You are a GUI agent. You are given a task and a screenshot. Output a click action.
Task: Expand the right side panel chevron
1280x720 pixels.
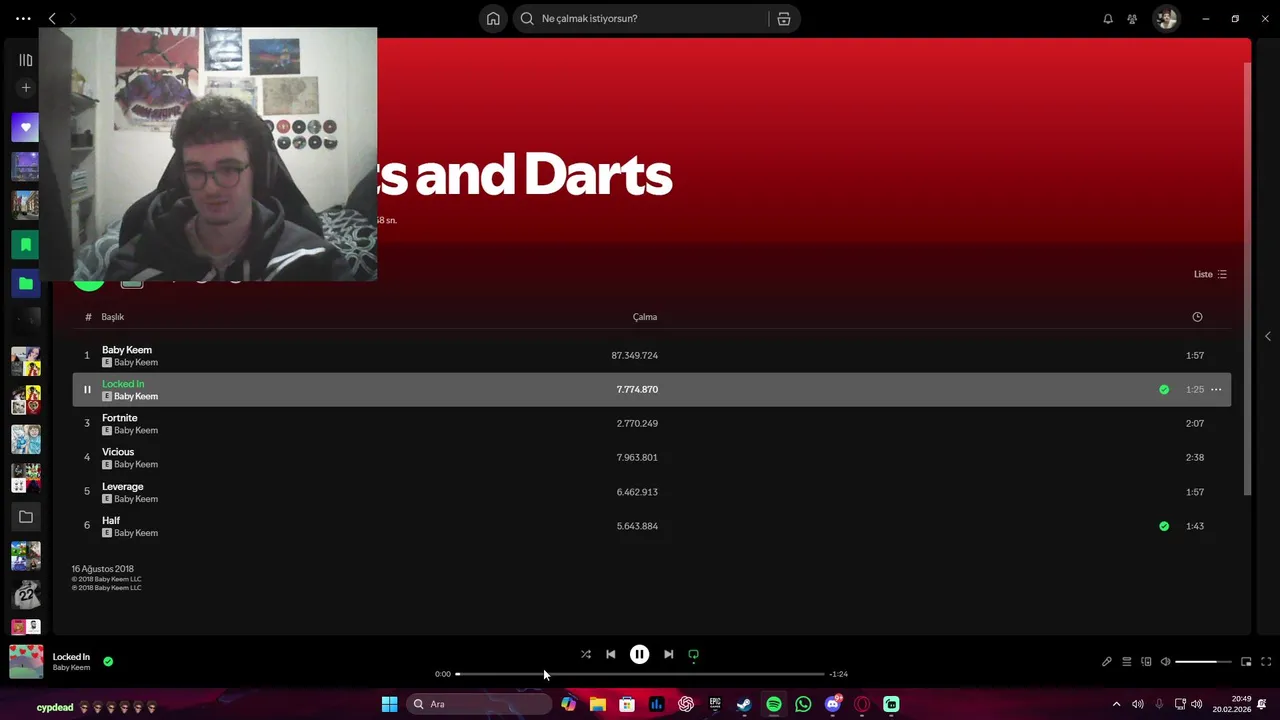point(1268,336)
